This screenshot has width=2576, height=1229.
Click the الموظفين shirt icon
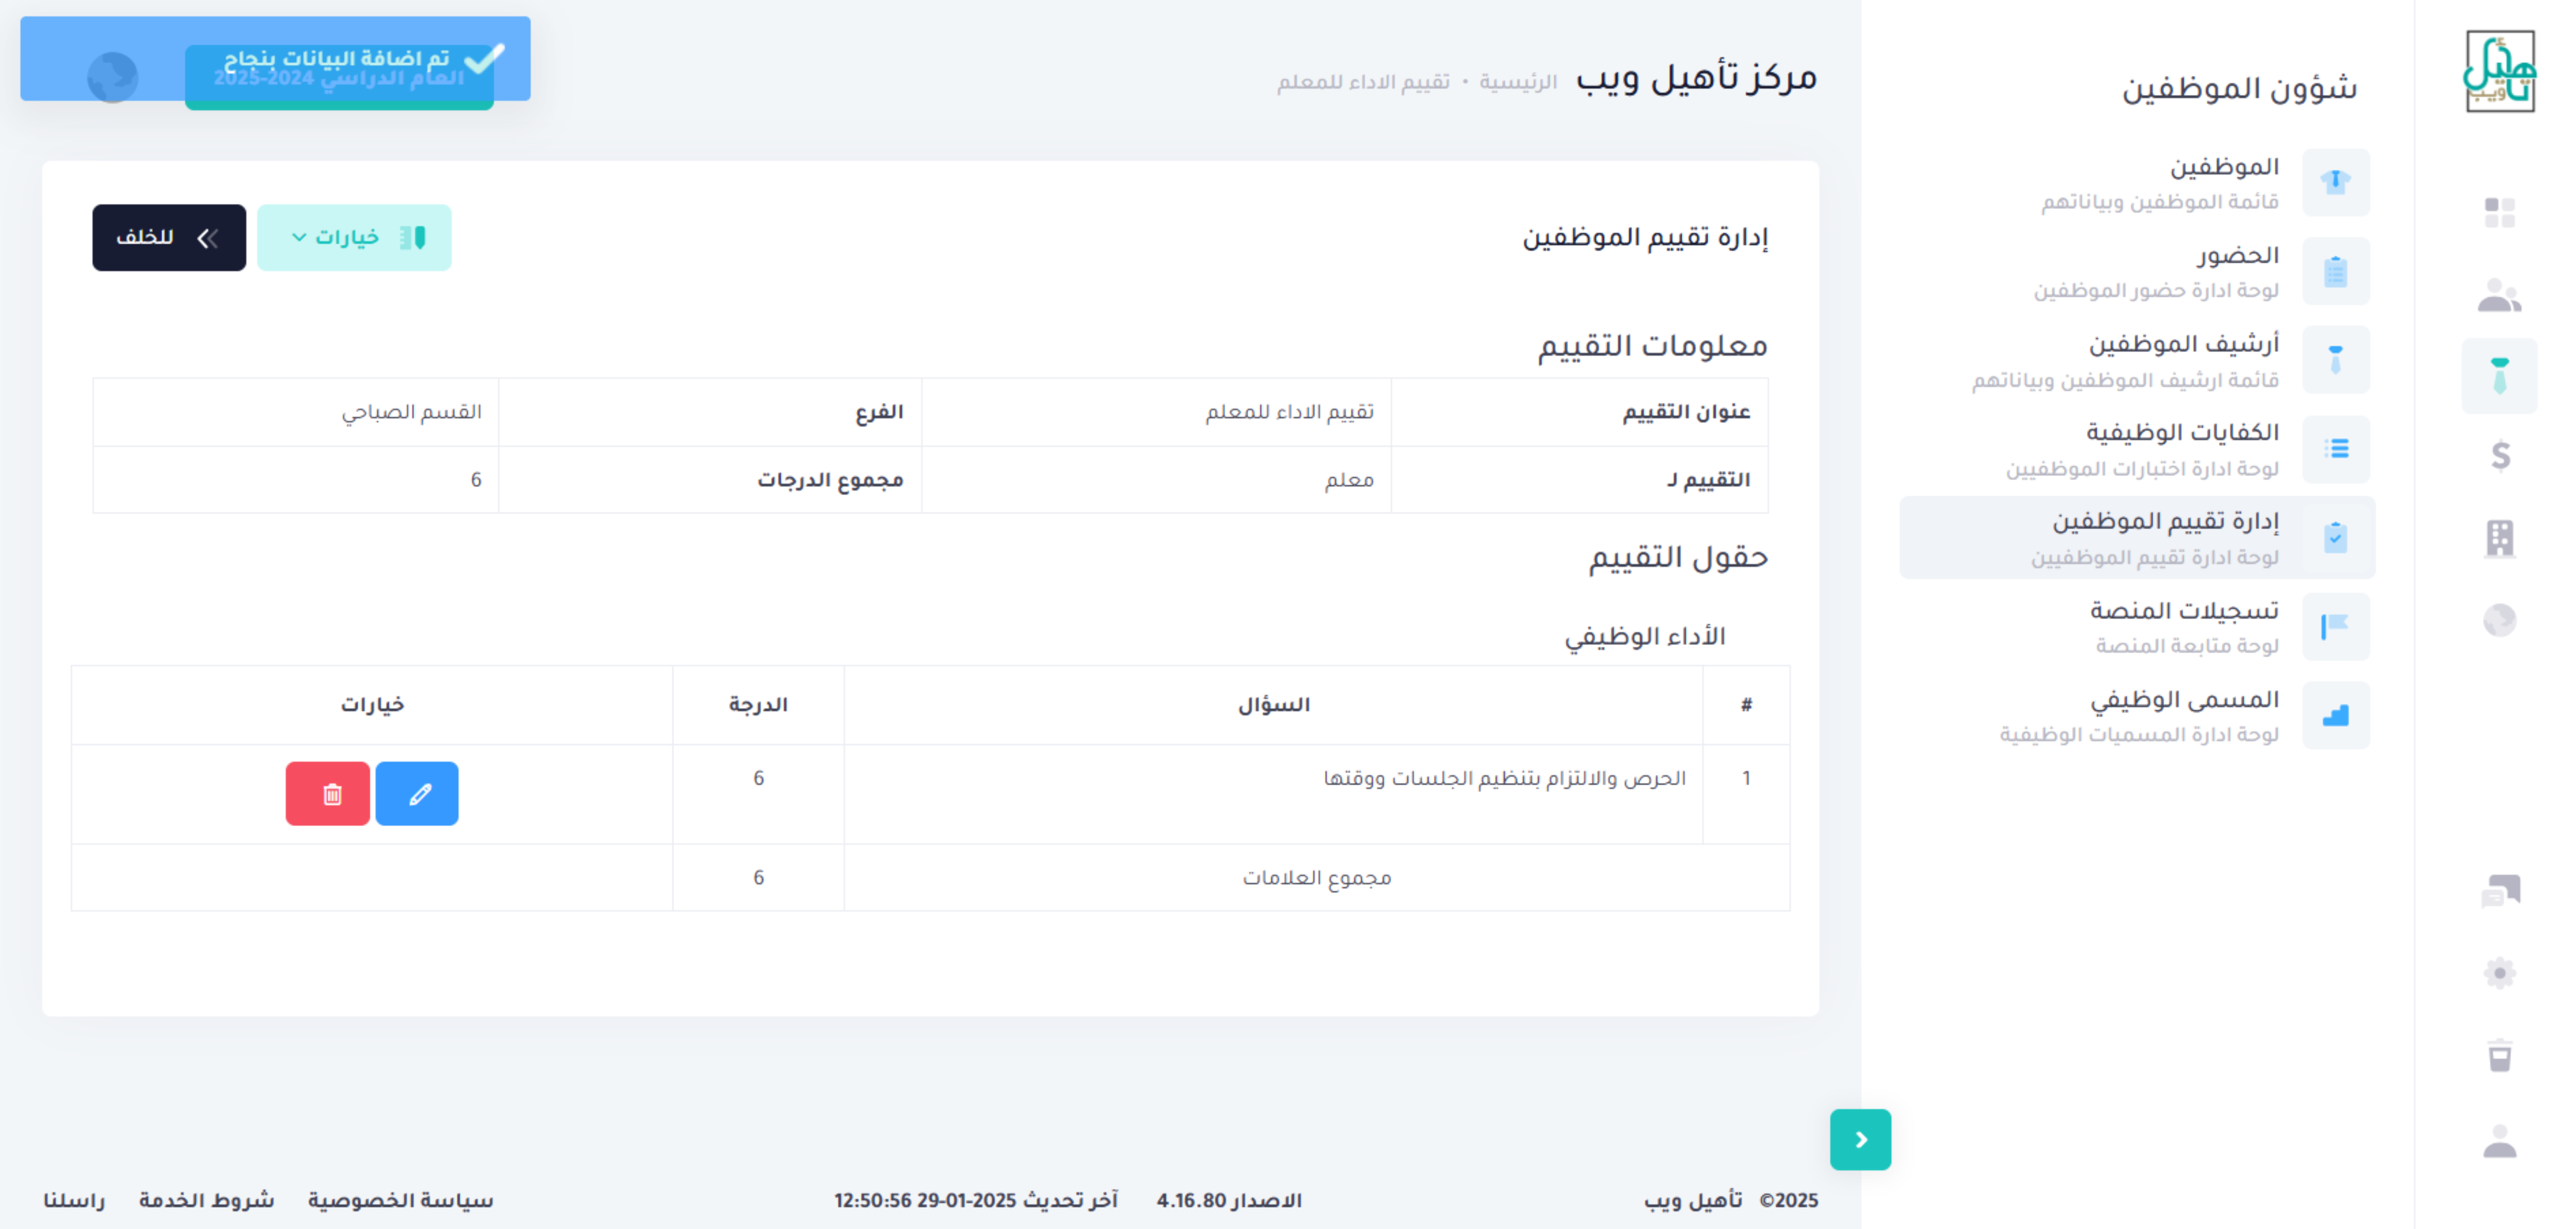point(2335,182)
